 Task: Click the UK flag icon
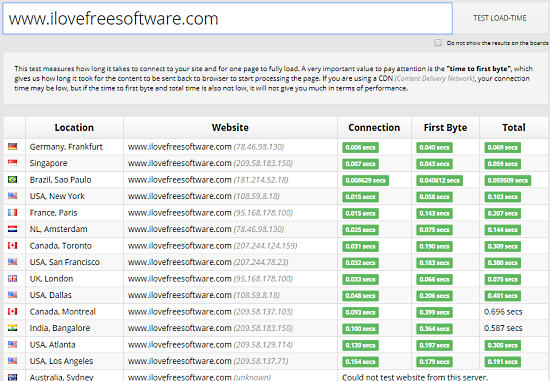coord(13,278)
